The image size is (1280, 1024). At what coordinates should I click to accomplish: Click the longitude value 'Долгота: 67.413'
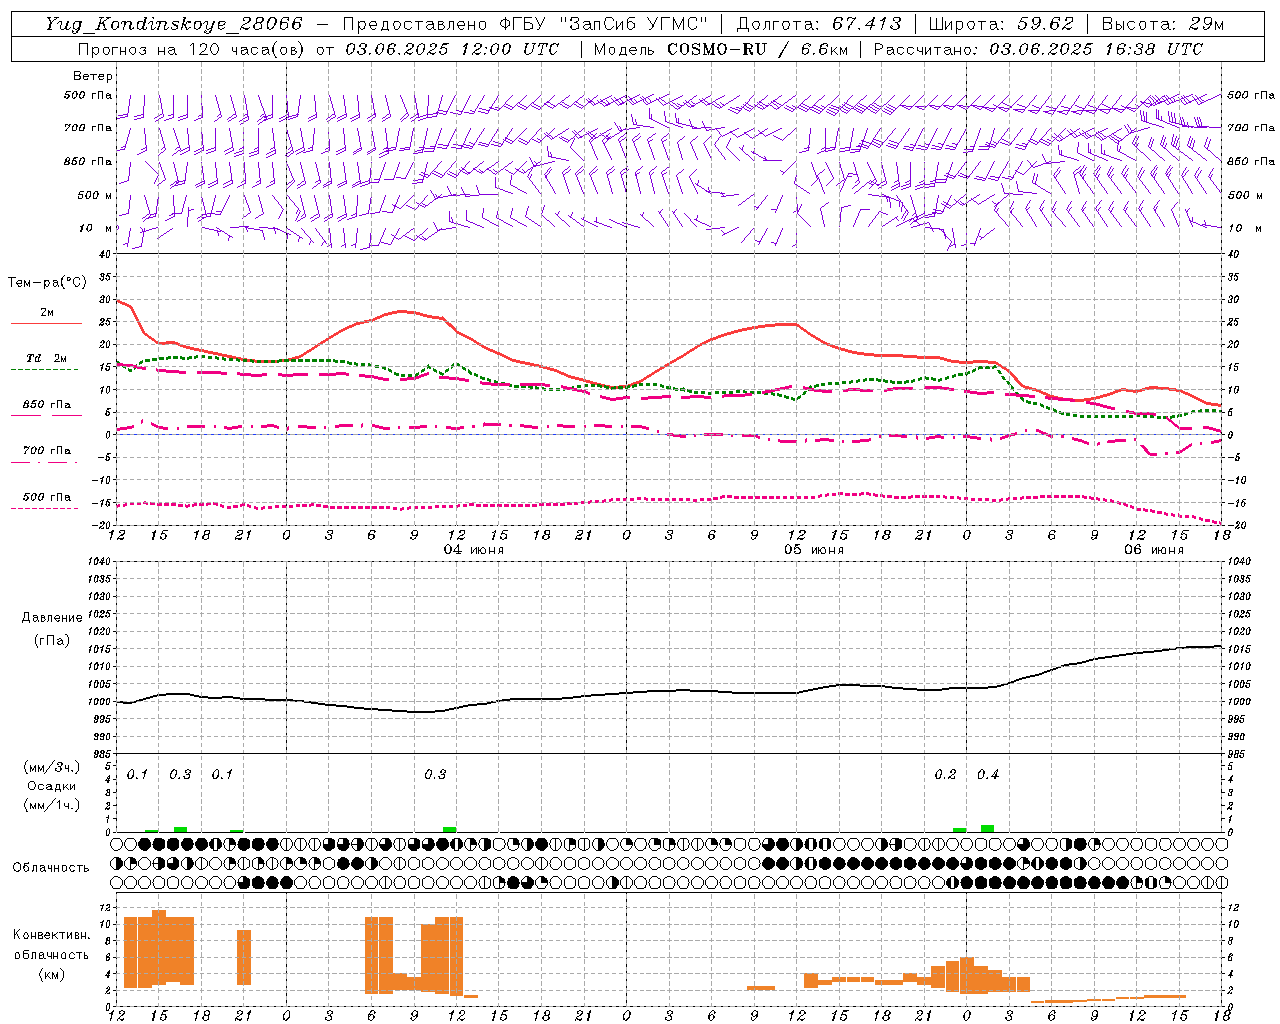point(819,24)
